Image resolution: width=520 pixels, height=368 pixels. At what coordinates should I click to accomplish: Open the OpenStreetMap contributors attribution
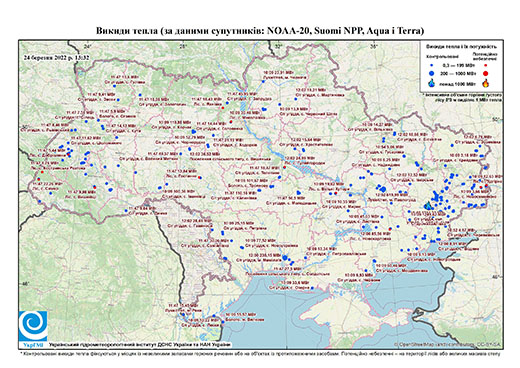(x=447, y=344)
